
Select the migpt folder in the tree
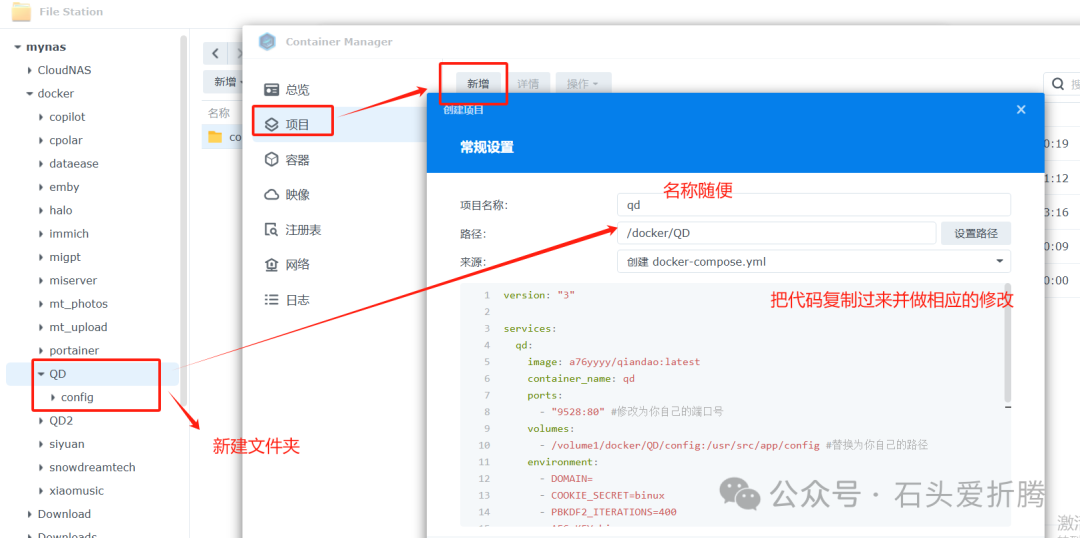click(x=65, y=258)
